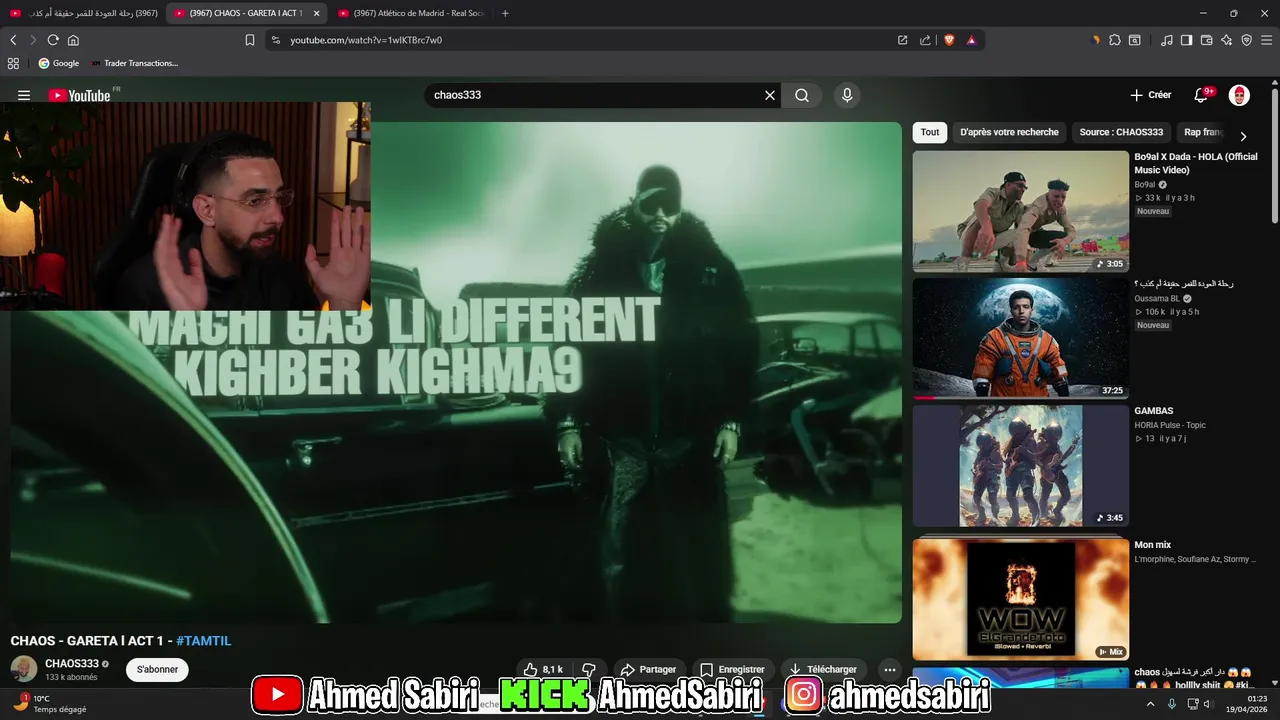
Task: Open the Mon mix WOW thumbnail
Action: pyautogui.click(x=1020, y=599)
